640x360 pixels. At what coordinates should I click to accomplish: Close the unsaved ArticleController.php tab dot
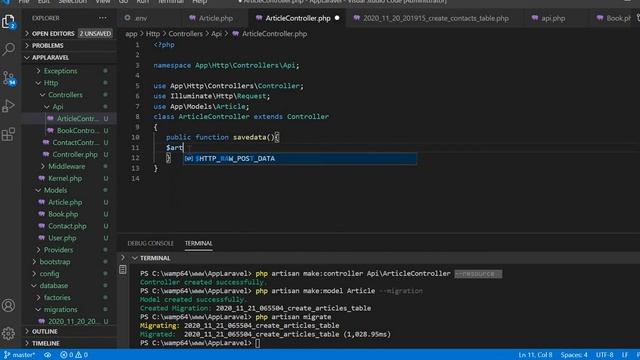(337, 18)
